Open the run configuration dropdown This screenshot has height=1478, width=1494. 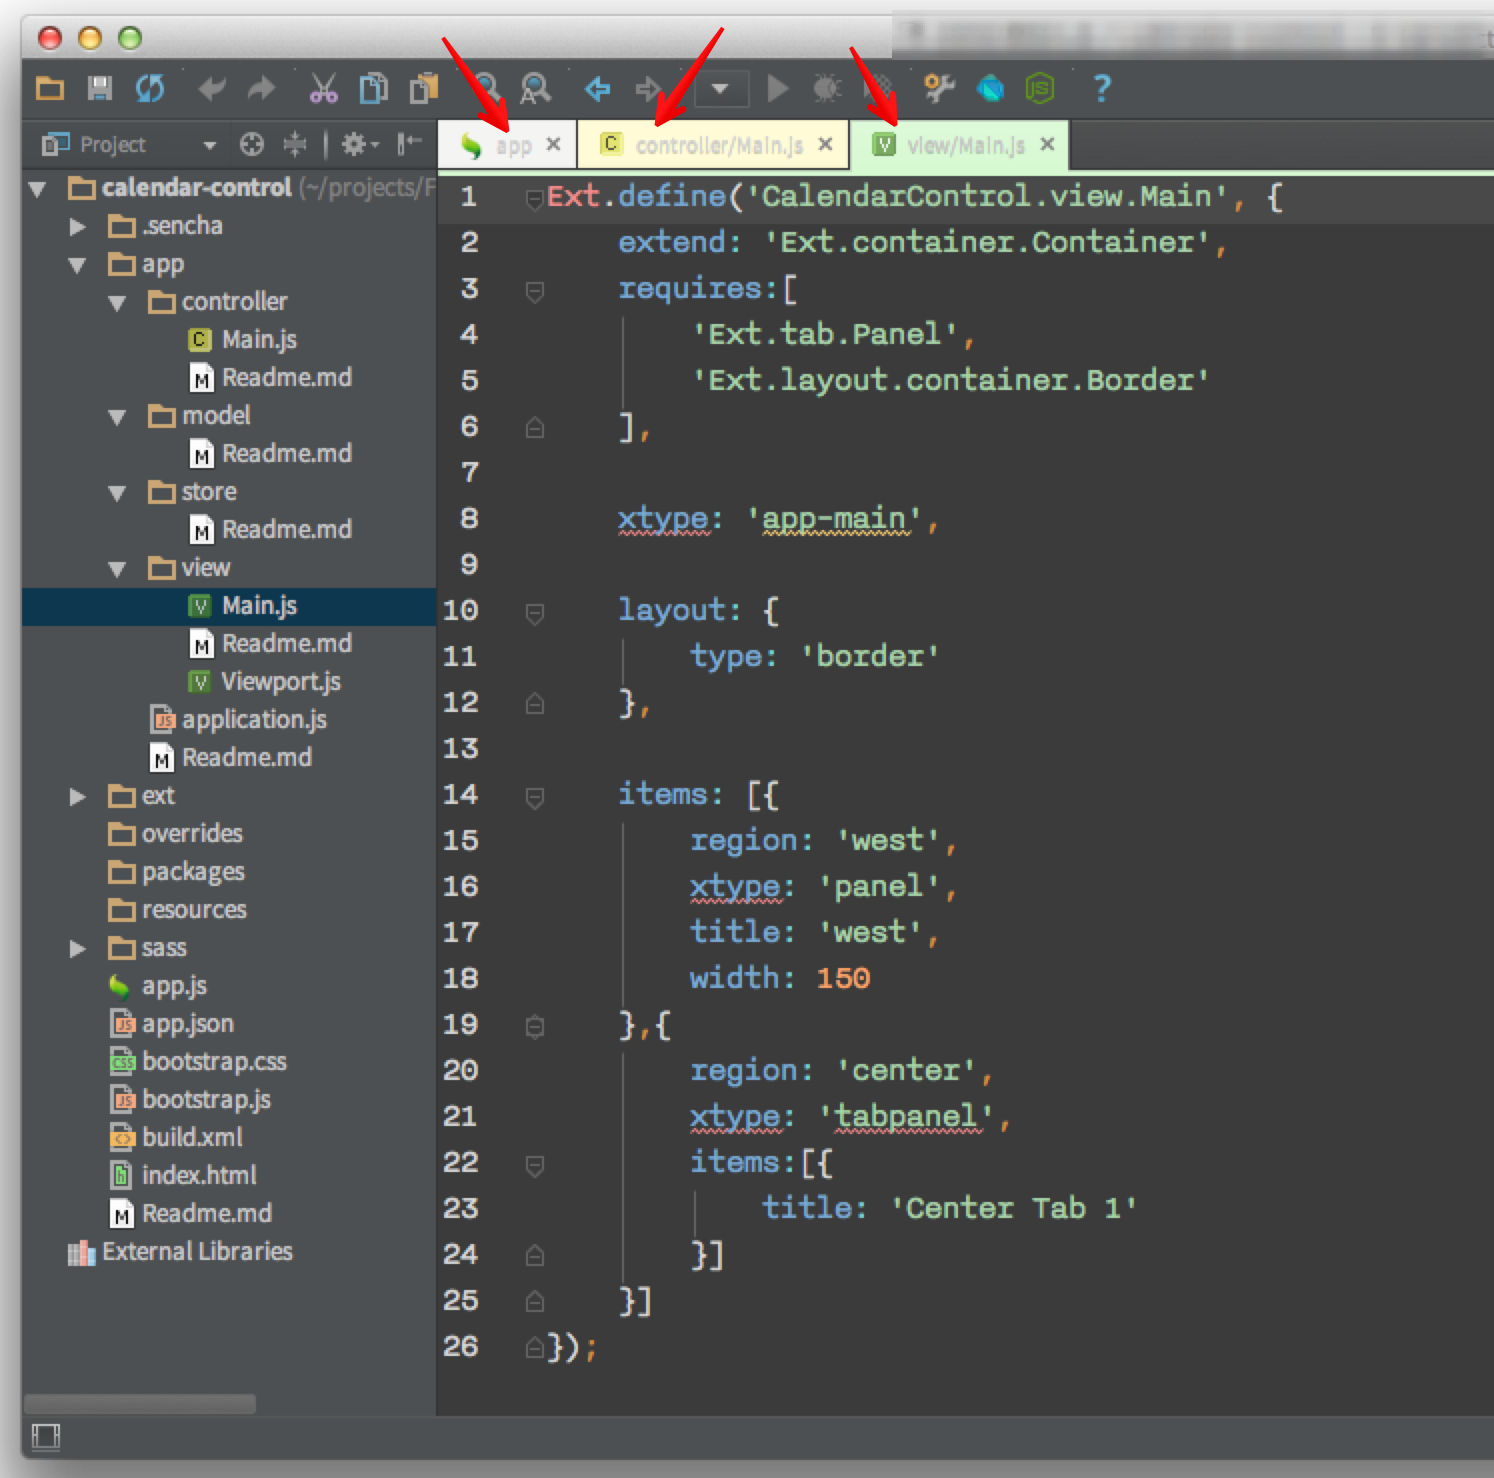point(719,89)
